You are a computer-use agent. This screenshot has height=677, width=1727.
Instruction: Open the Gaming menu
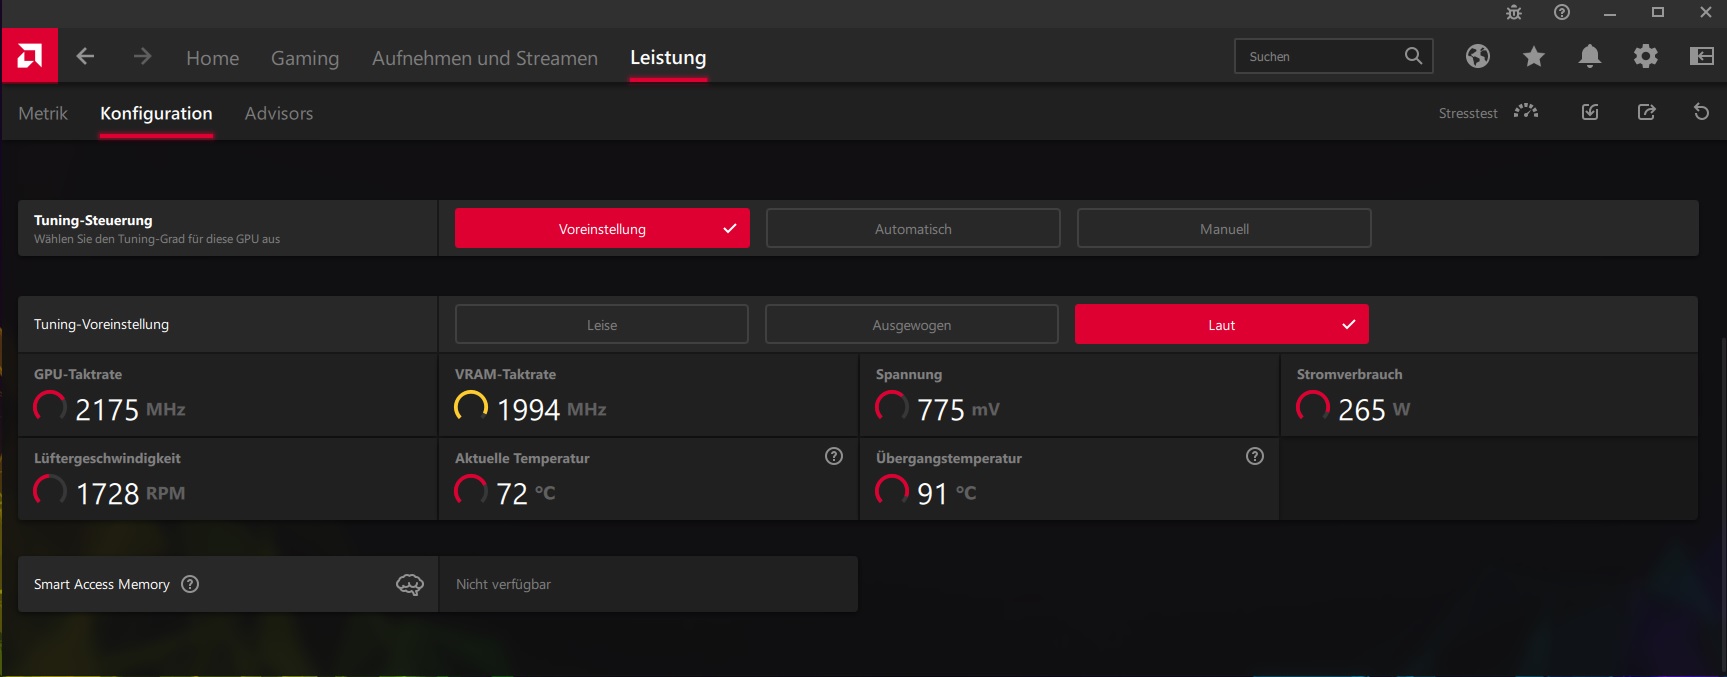pos(305,58)
